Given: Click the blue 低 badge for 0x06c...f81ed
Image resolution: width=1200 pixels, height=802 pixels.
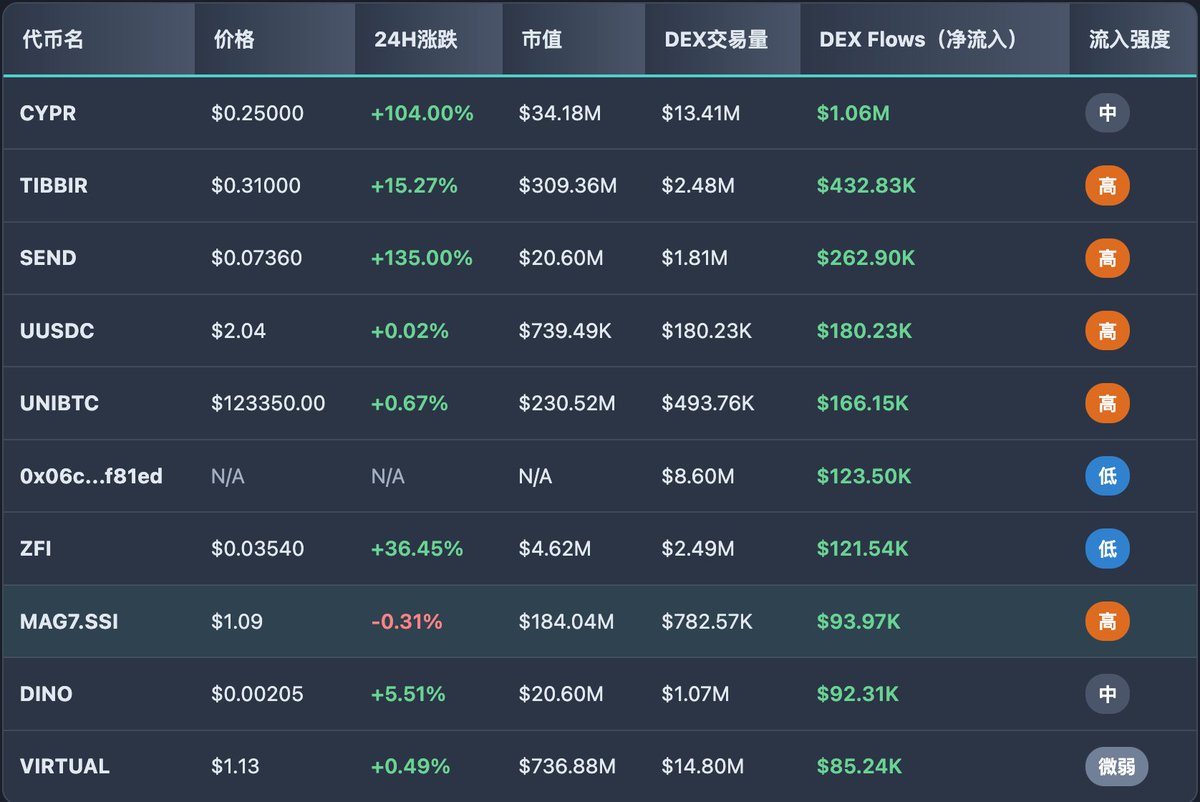Looking at the screenshot, I should point(1107,477).
